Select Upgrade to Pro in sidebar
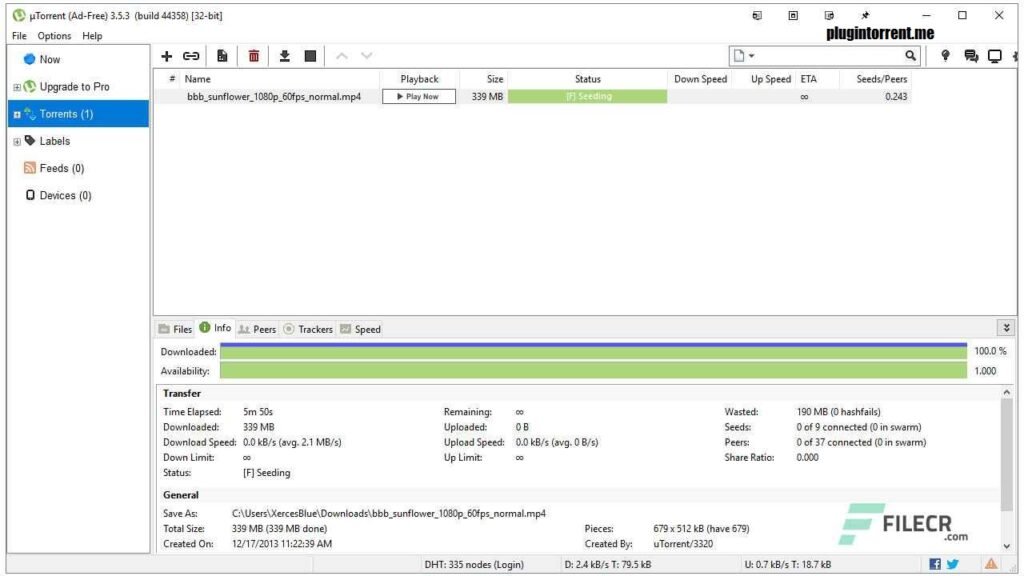Image resolution: width=1024 pixels, height=576 pixels. click(74, 87)
